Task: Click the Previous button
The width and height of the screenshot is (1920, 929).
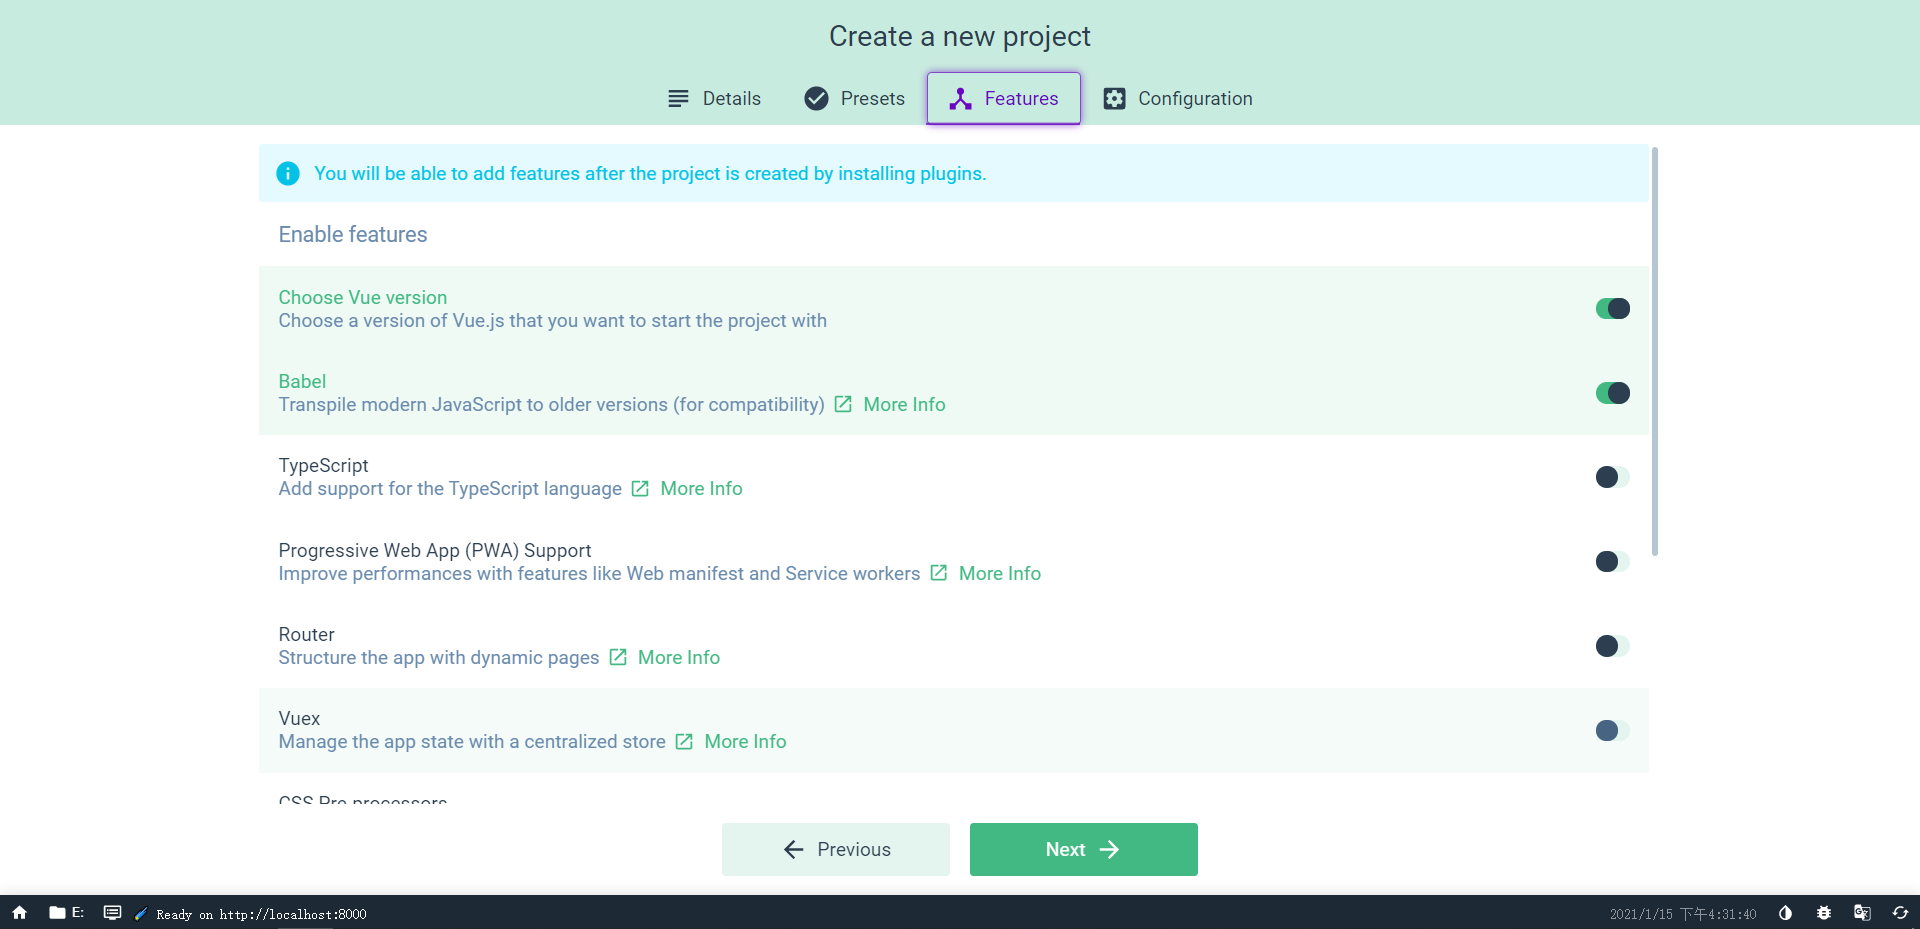Action: 836,849
